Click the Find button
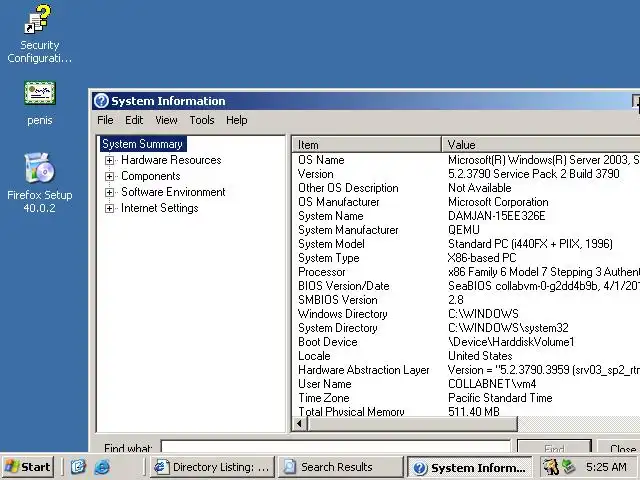 (554, 446)
